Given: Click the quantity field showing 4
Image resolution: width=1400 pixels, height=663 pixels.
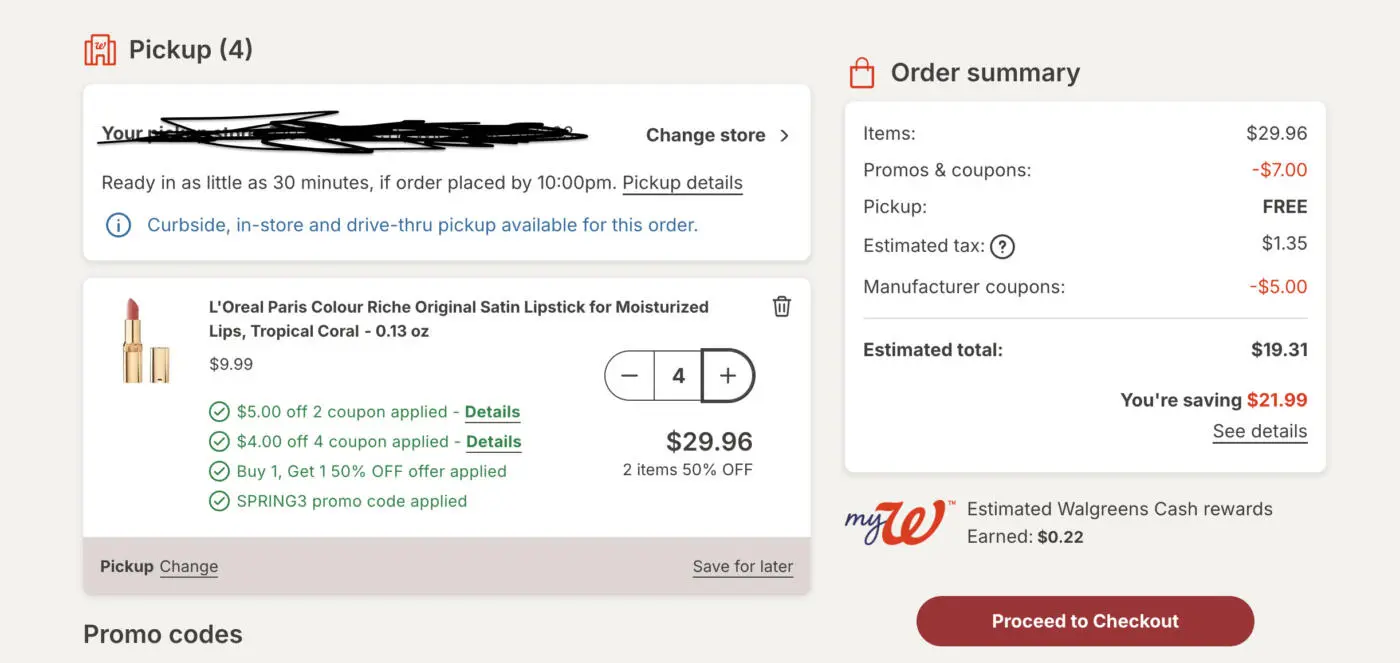Looking at the screenshot, I should tap(679, 376).
